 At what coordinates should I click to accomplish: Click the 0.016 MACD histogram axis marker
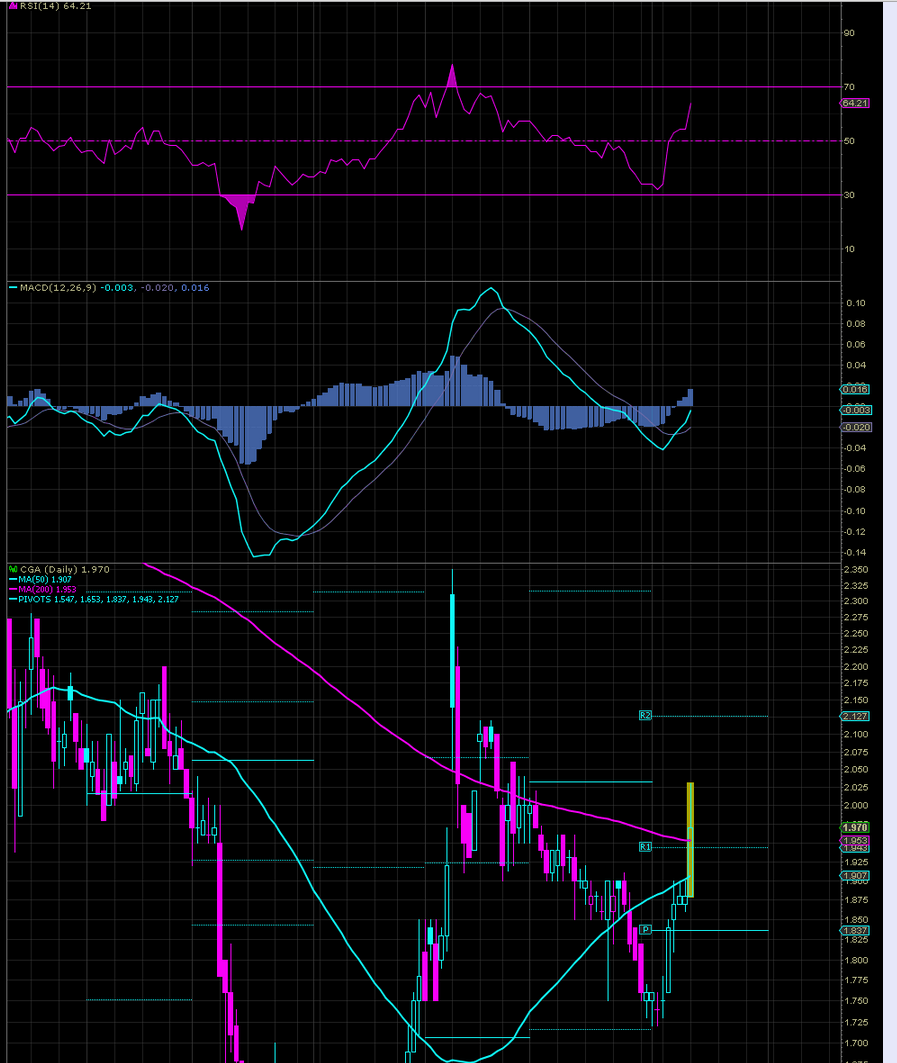(x=855, y=388)
